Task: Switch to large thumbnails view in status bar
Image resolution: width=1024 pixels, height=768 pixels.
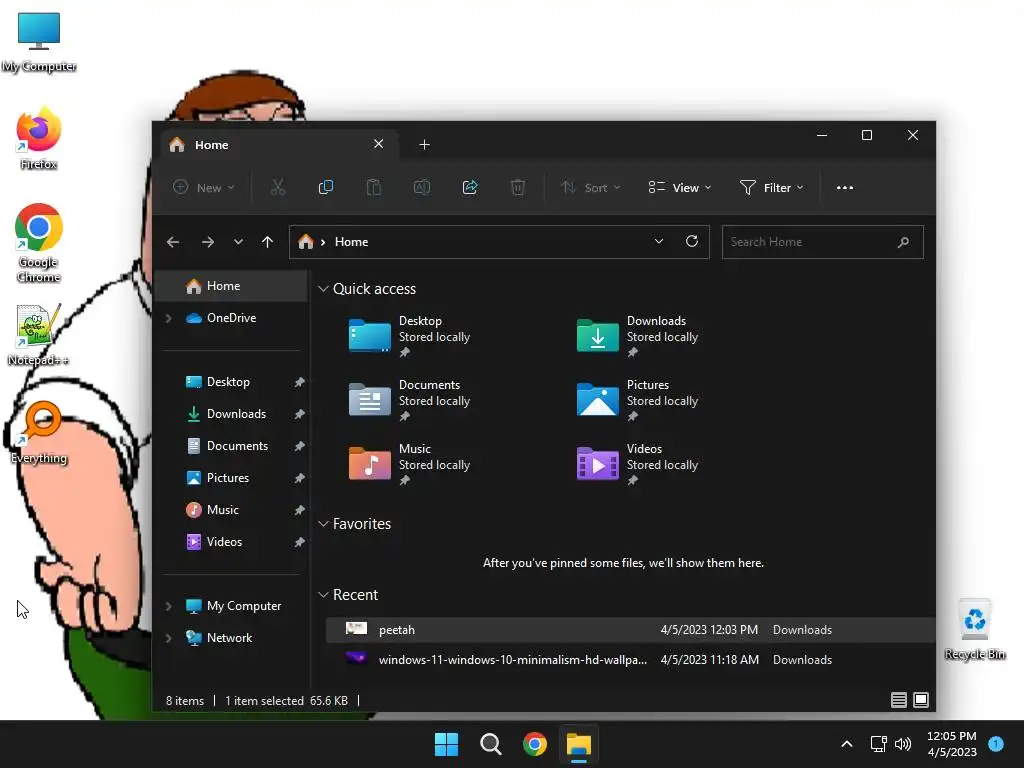Action: click(x=921, y=700)
